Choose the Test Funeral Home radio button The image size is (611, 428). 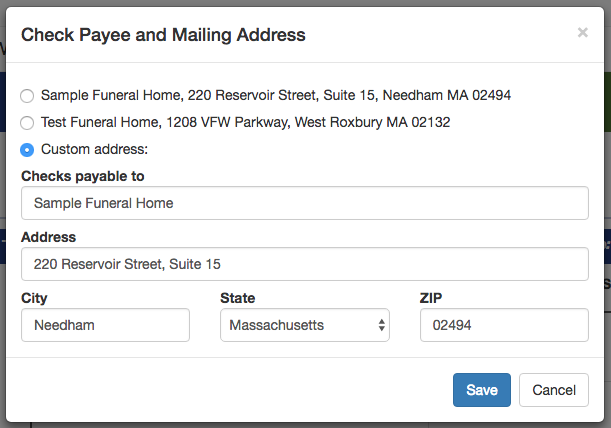27,123
